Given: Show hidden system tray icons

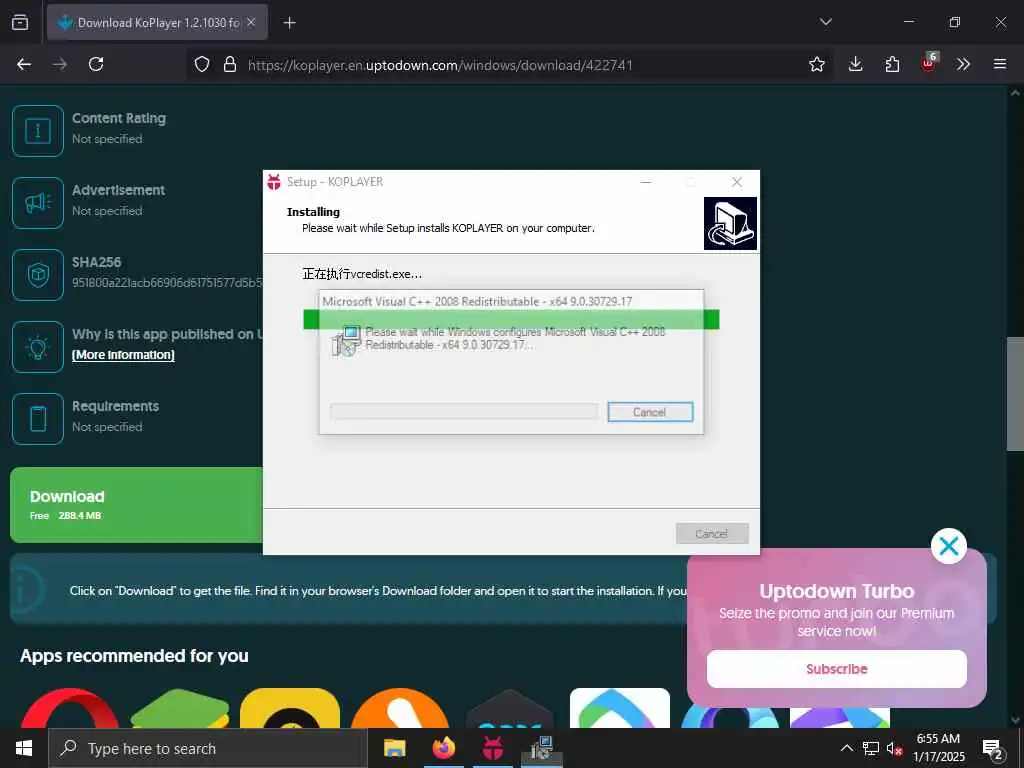Looking at the screenshot, I should 846,748.
